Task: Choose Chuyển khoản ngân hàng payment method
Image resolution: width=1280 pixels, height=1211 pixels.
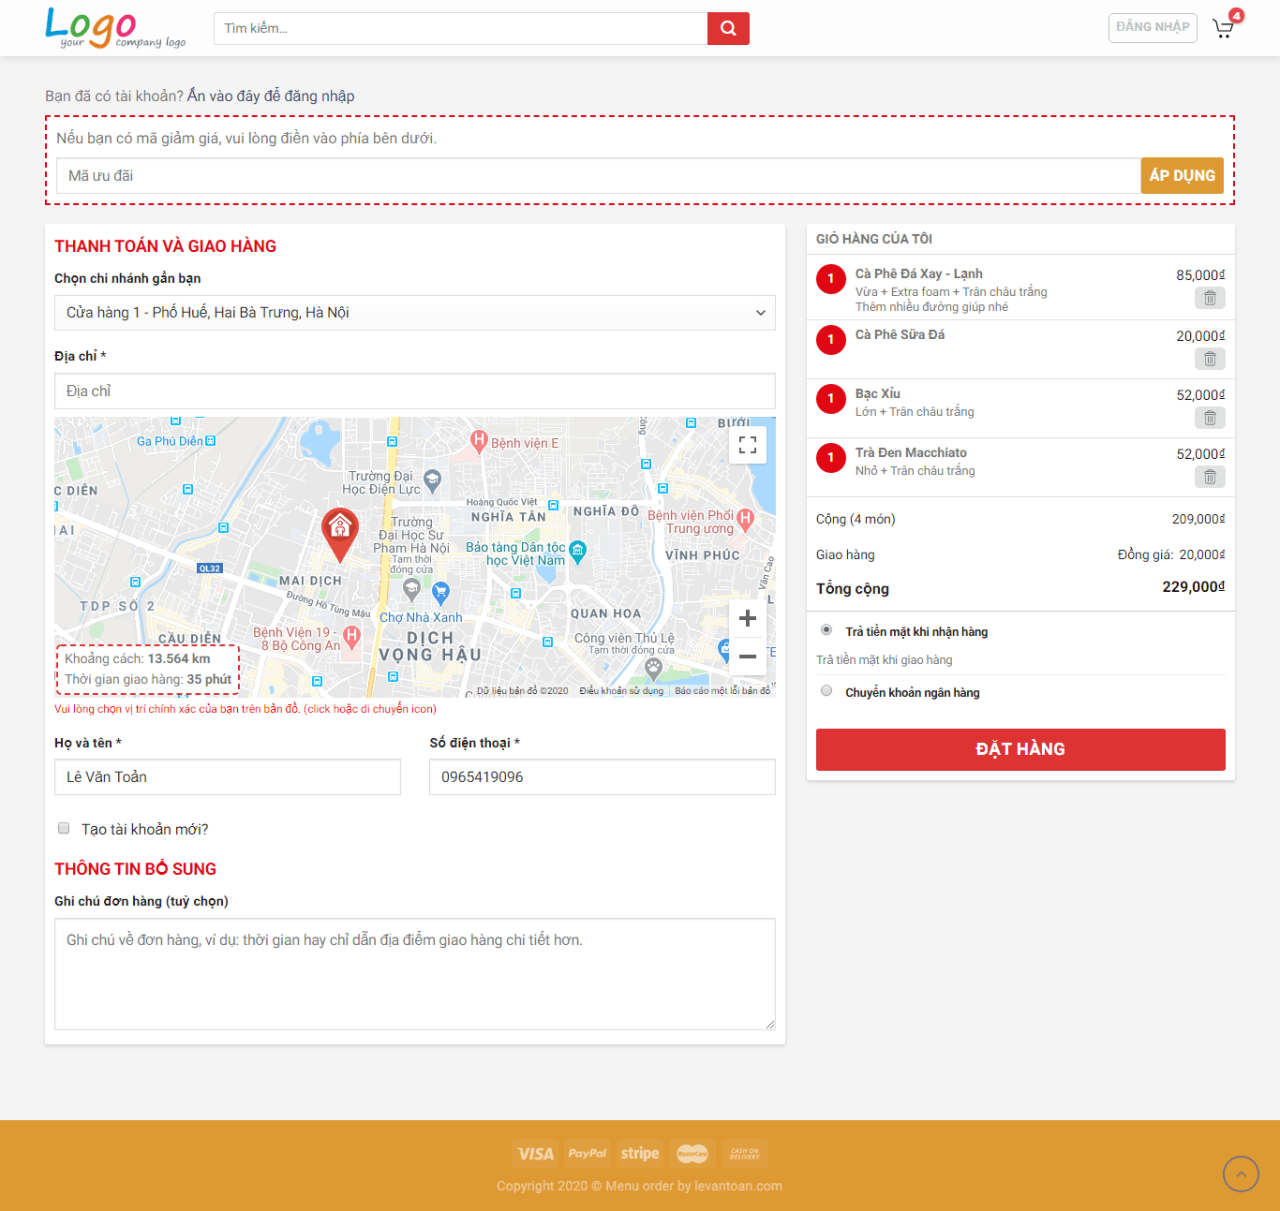Action: click(826, 690)
